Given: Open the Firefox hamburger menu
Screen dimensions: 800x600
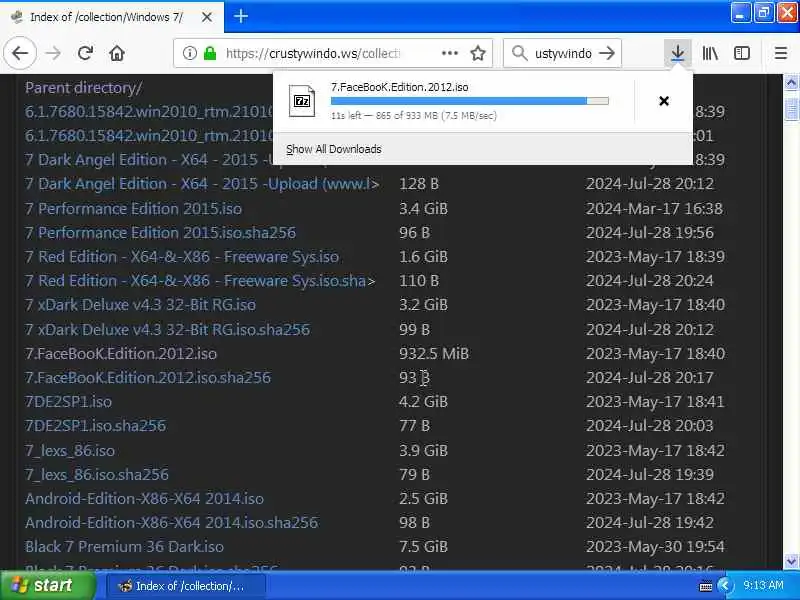Looking at the screenshot, I should [x=781, y=53].
